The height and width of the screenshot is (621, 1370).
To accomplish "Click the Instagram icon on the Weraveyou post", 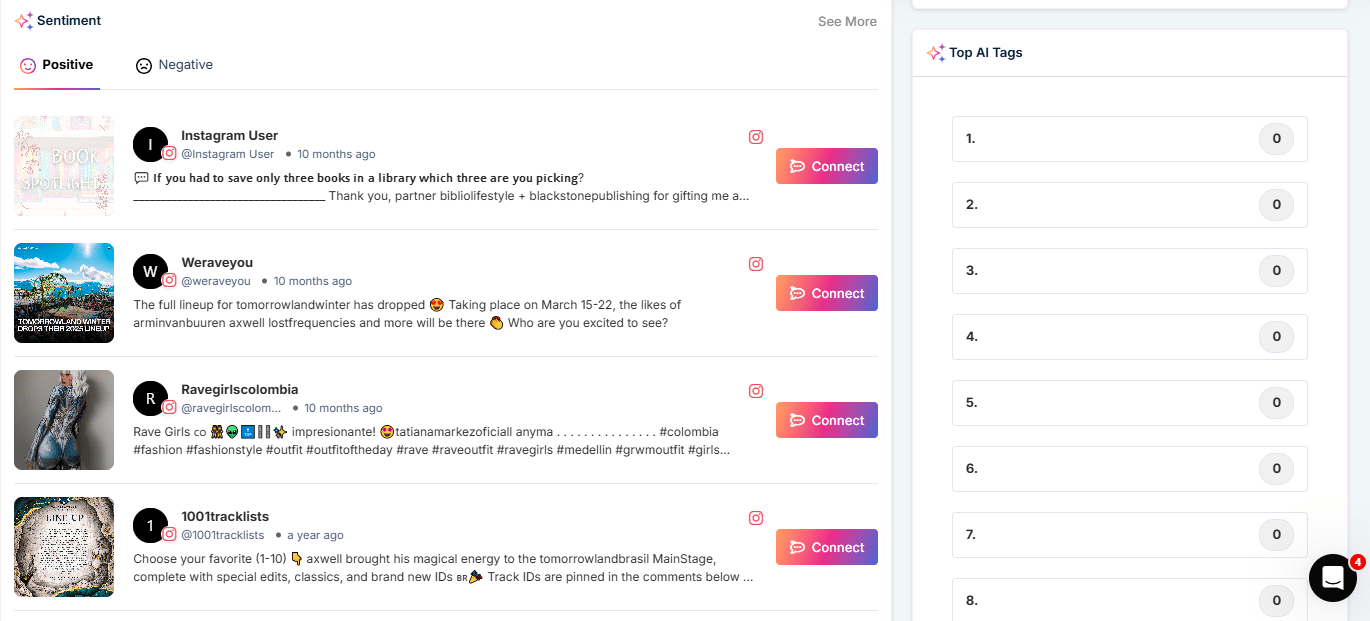I will pyautogui.click(x=756, y=264).
